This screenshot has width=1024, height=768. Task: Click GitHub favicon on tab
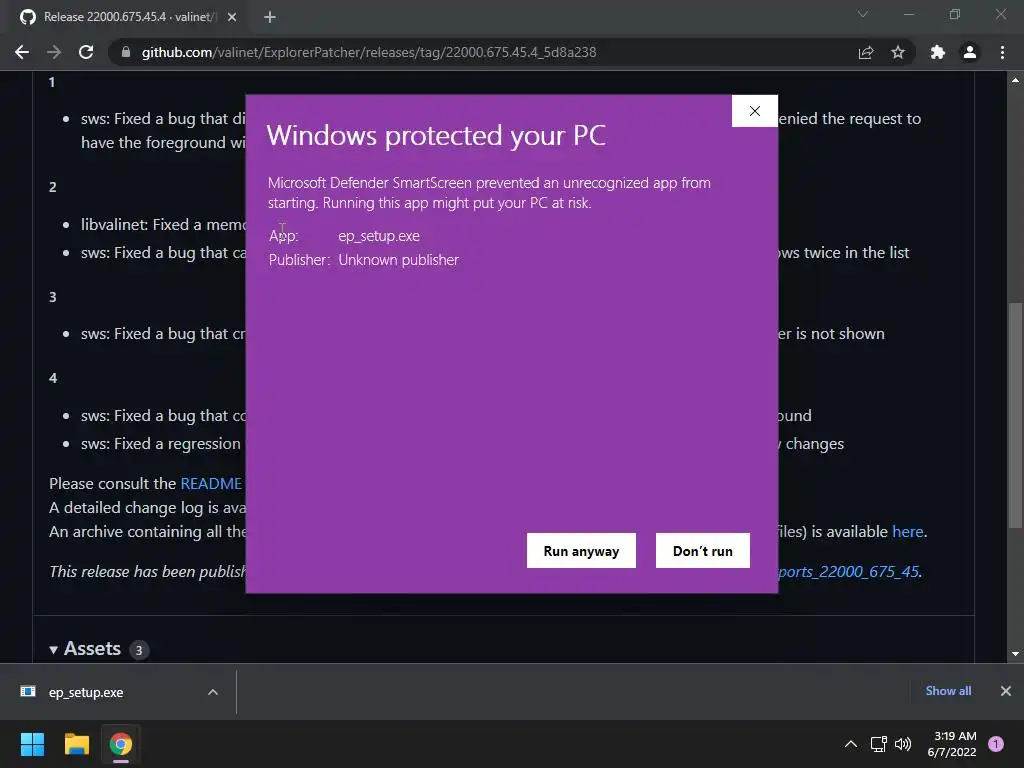(x=27, y=17)
